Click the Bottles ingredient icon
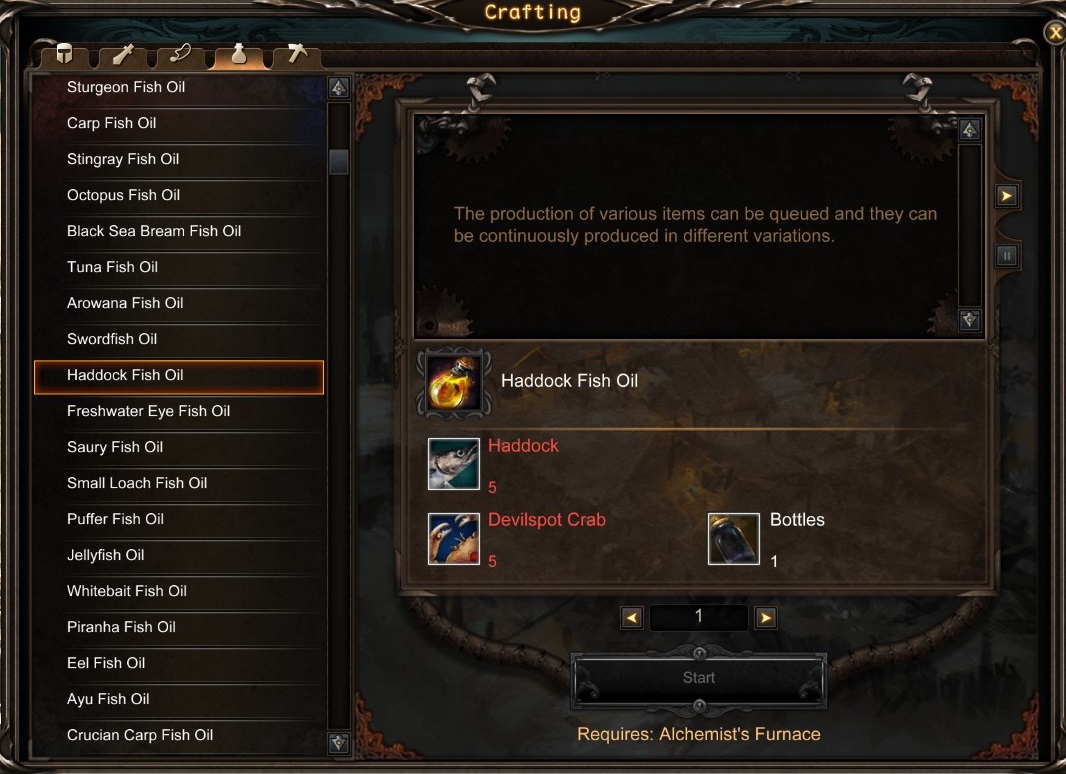The image size is (1066, 774). point(734,539)
